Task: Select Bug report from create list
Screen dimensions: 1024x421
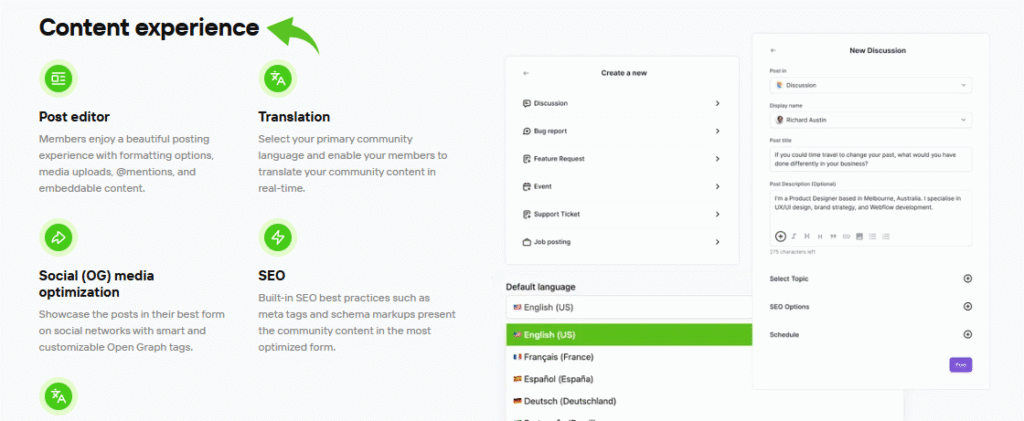Action: [621, 131]
